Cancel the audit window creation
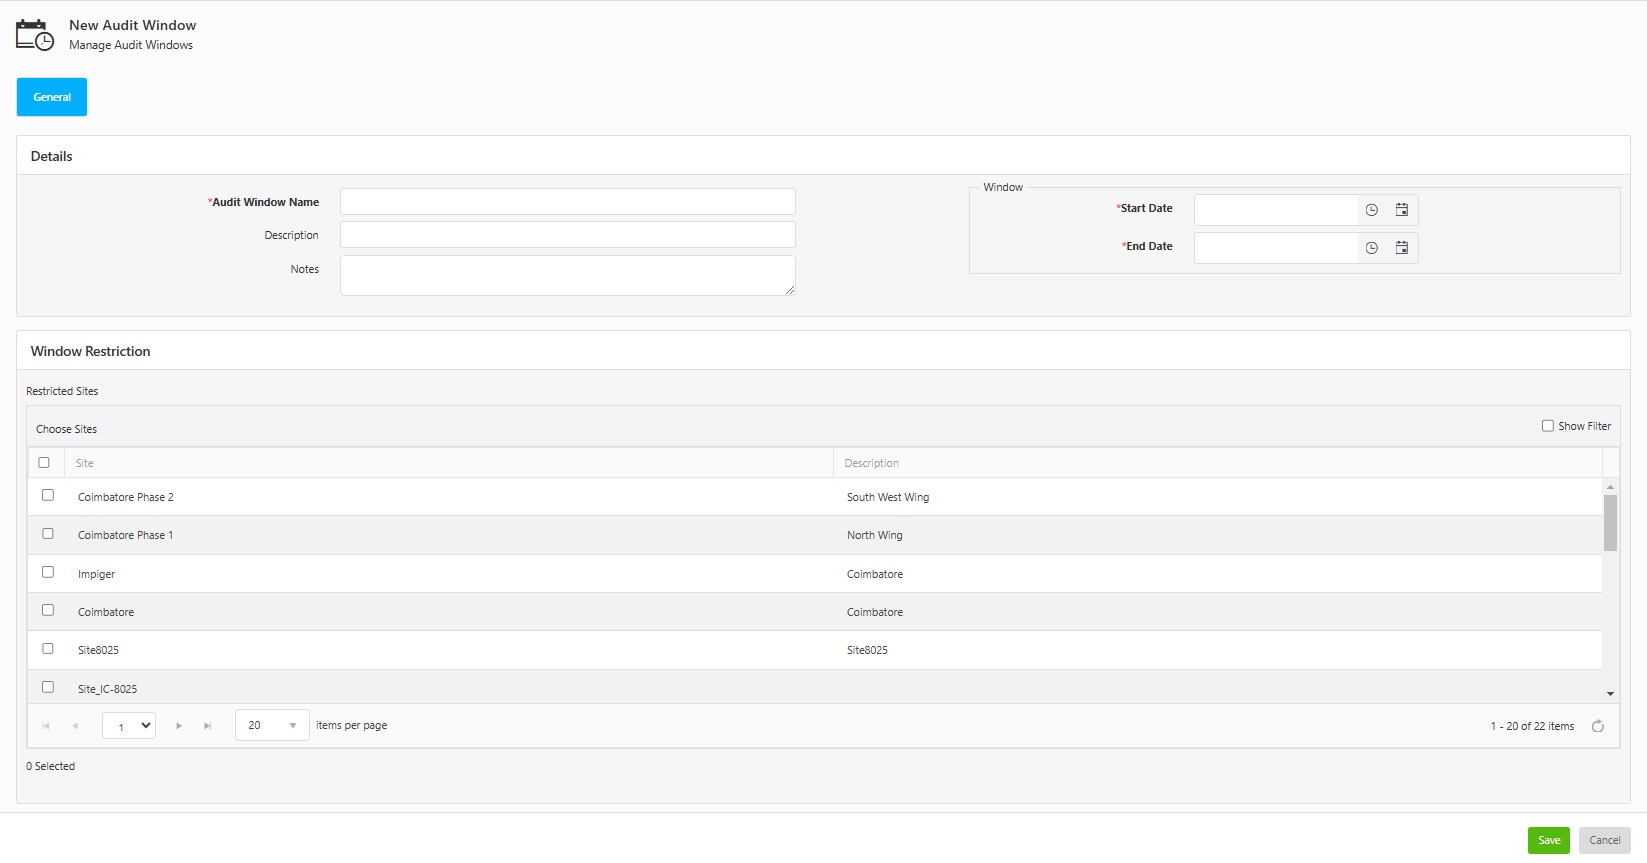 (1604, 840)
